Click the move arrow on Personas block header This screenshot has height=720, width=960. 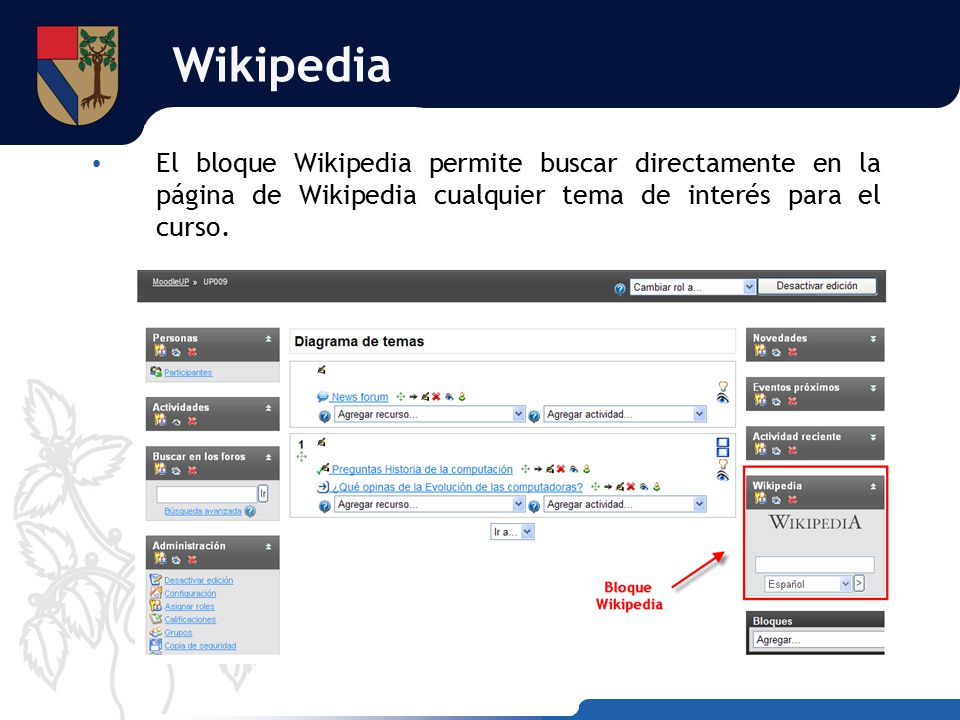268,339
